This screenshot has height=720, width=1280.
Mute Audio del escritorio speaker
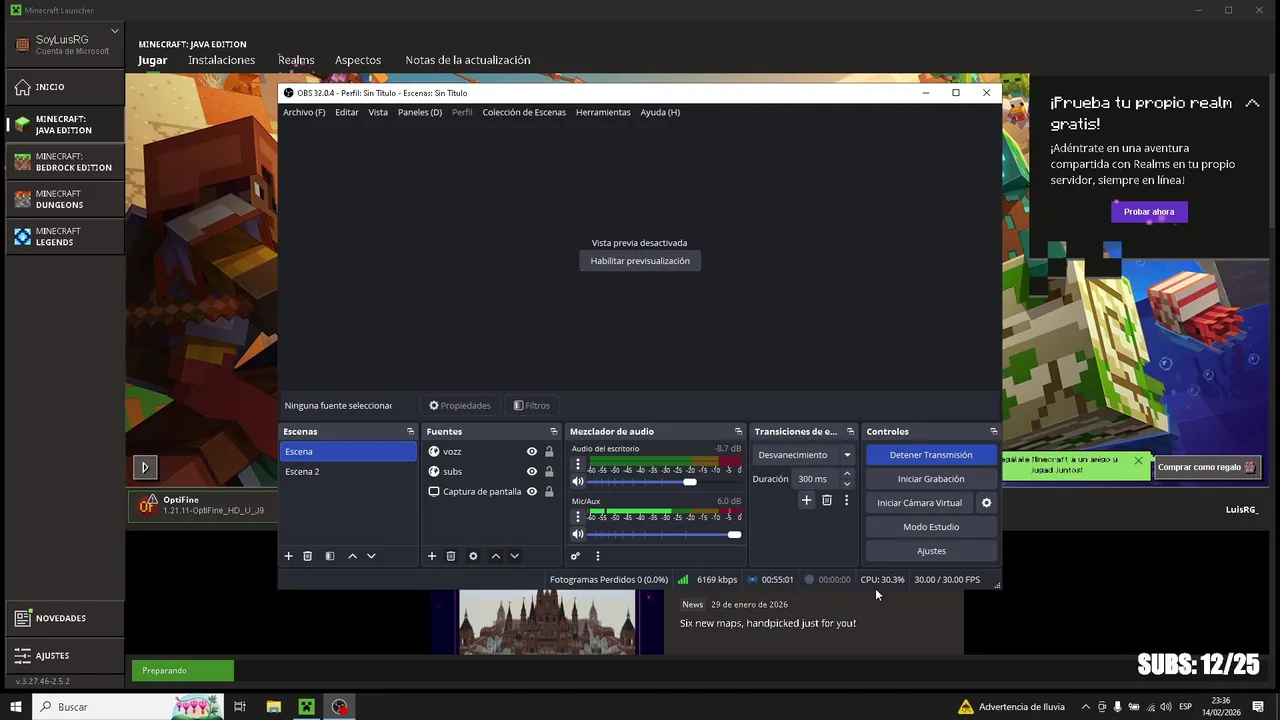click(x=577, y=482)
